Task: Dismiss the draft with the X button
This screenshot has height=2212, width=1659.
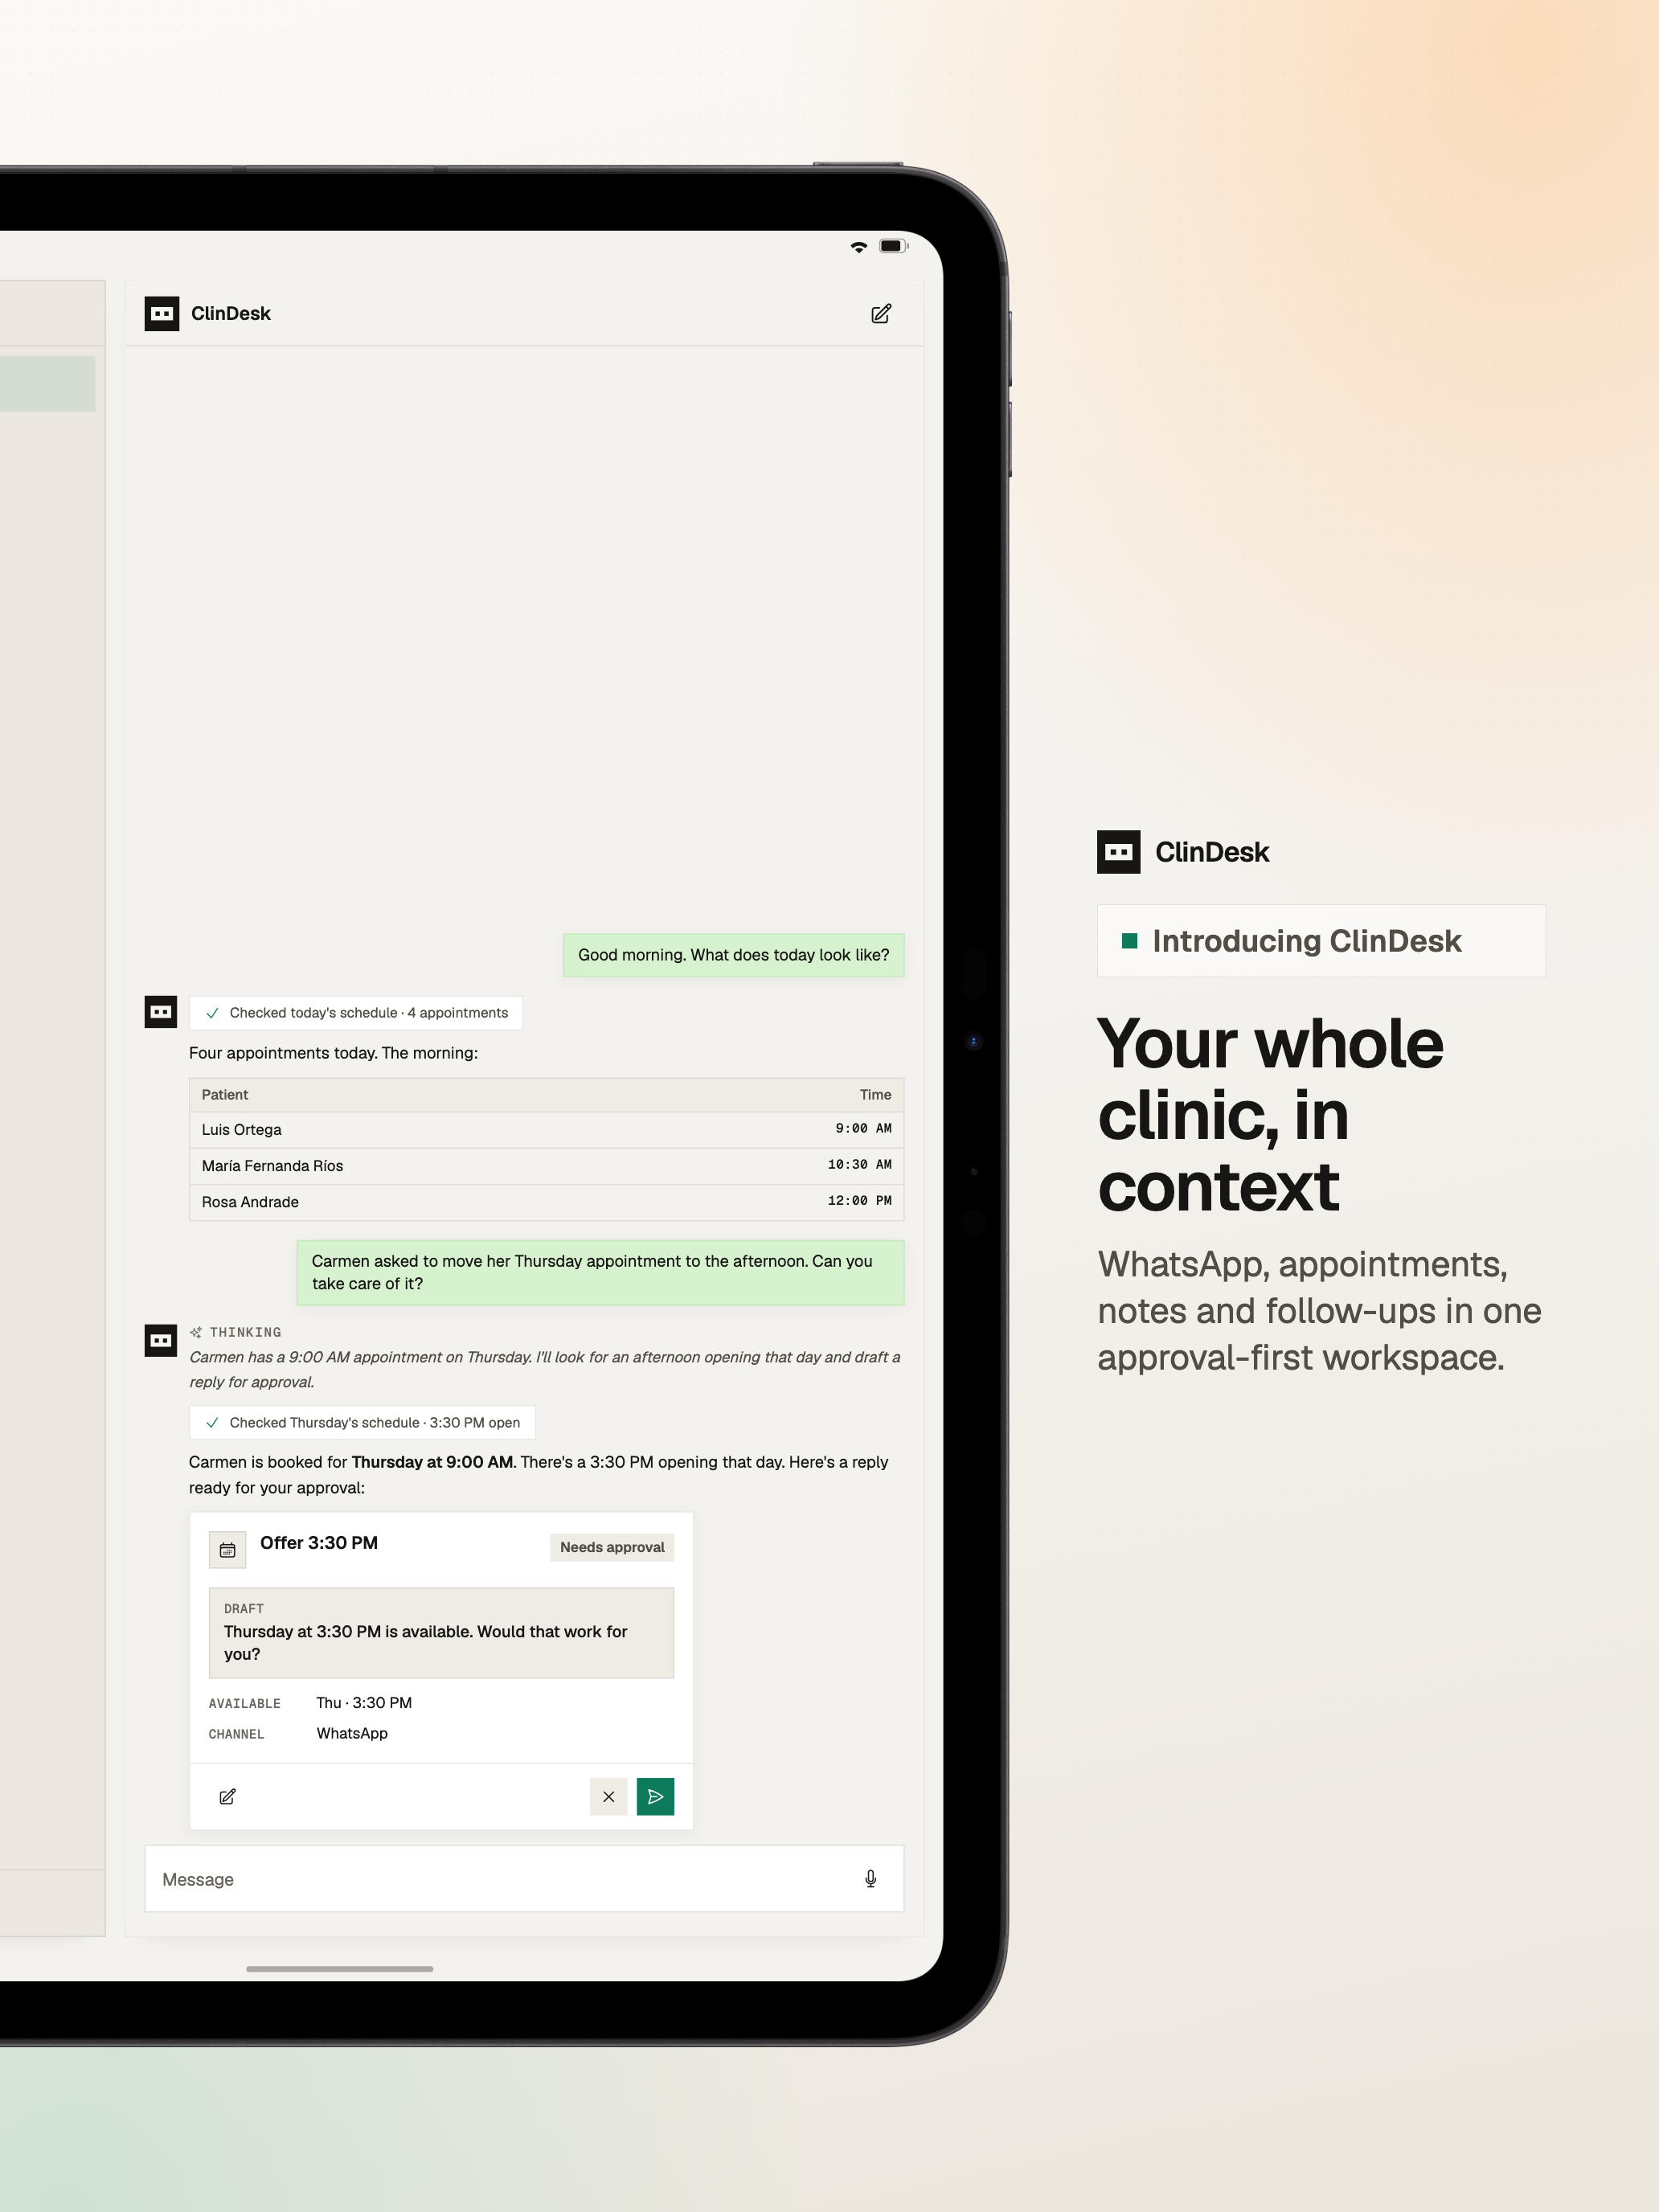Action: coord(608,1796)
